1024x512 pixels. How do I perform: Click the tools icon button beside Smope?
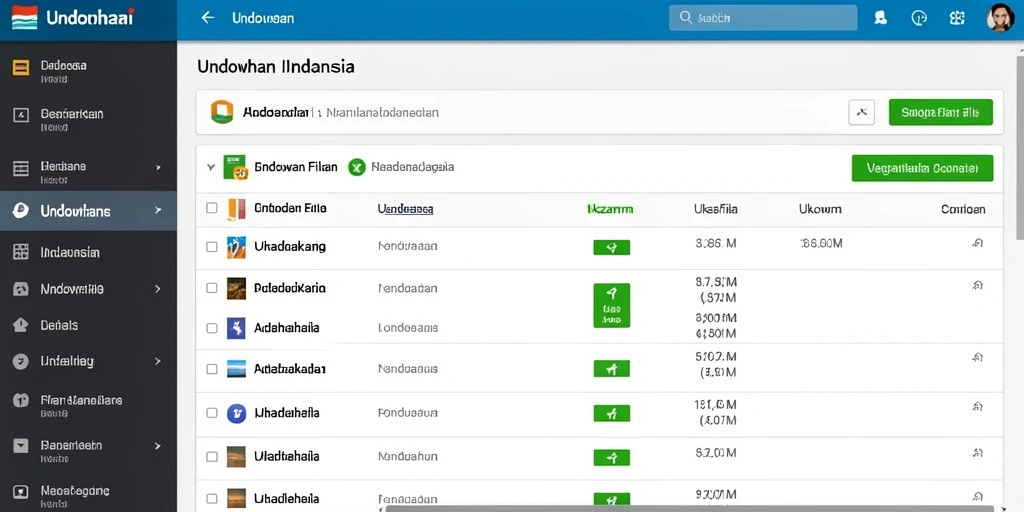pyautogui.click(x=861, y=112)
